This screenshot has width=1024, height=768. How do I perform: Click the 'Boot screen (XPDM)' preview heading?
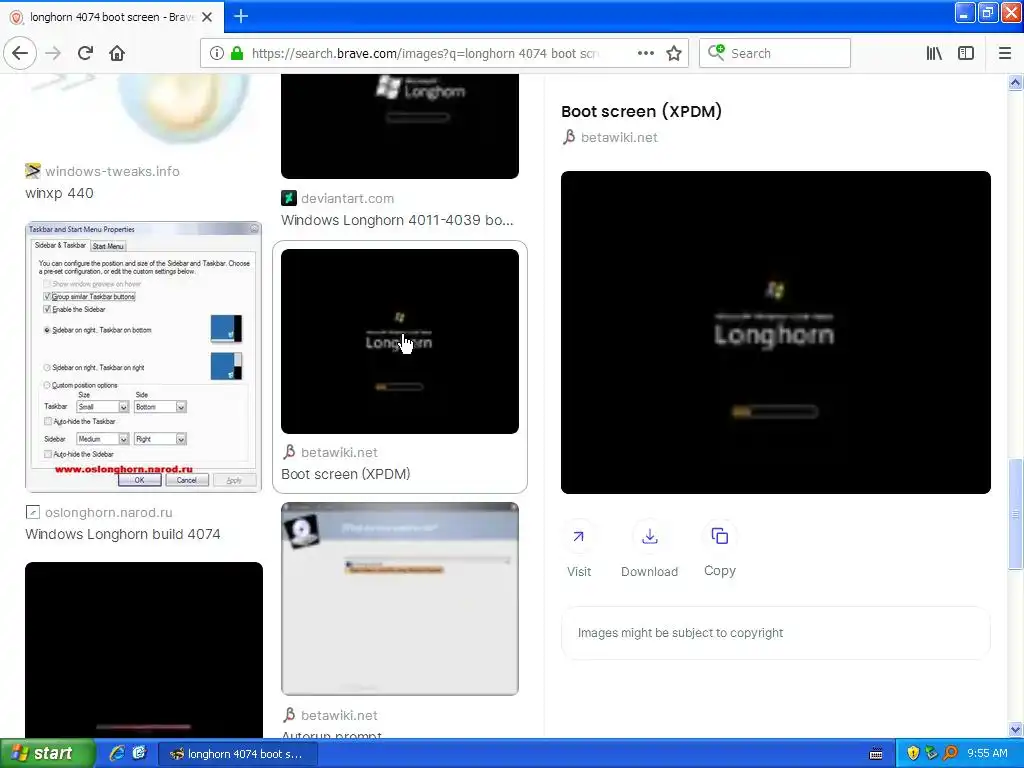pos(641,111)
